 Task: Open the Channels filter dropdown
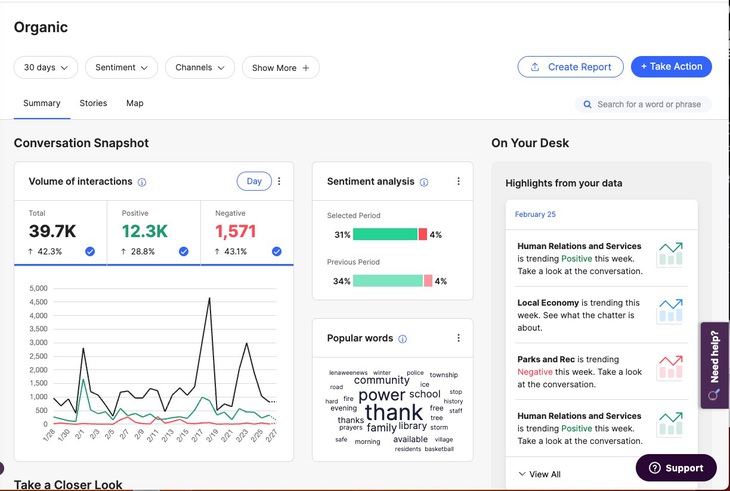[x=199, y=67]
